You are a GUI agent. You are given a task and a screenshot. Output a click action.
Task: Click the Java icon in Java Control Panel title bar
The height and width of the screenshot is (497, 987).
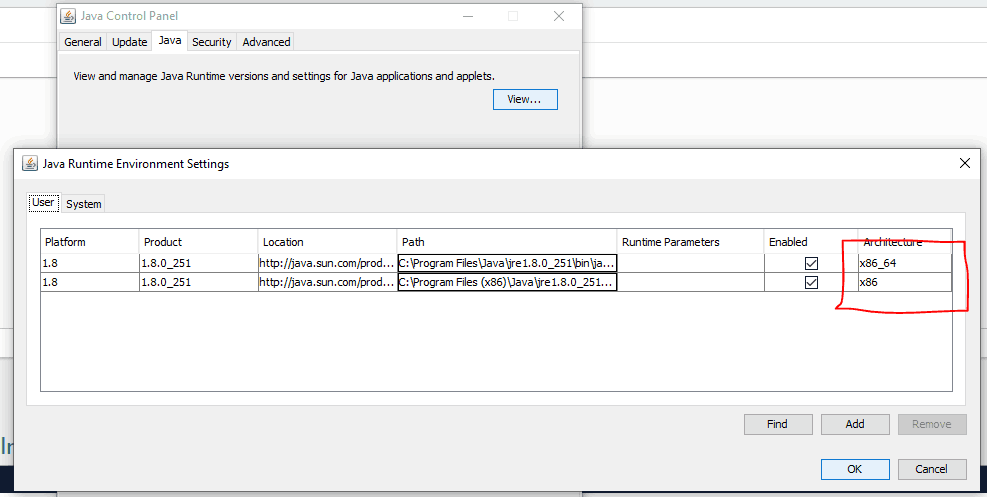[x=68, y=16]
